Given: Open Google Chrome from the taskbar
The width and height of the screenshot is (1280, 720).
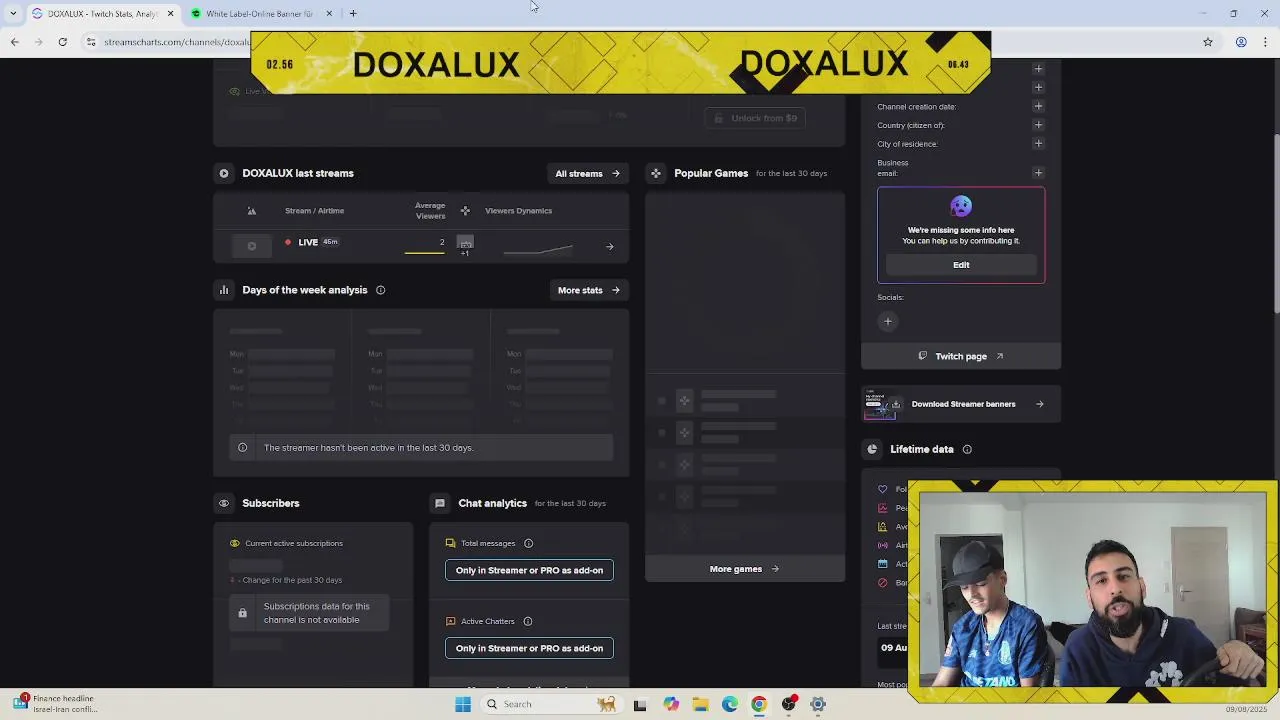Looking at the screenshot, I should [759, 704].
